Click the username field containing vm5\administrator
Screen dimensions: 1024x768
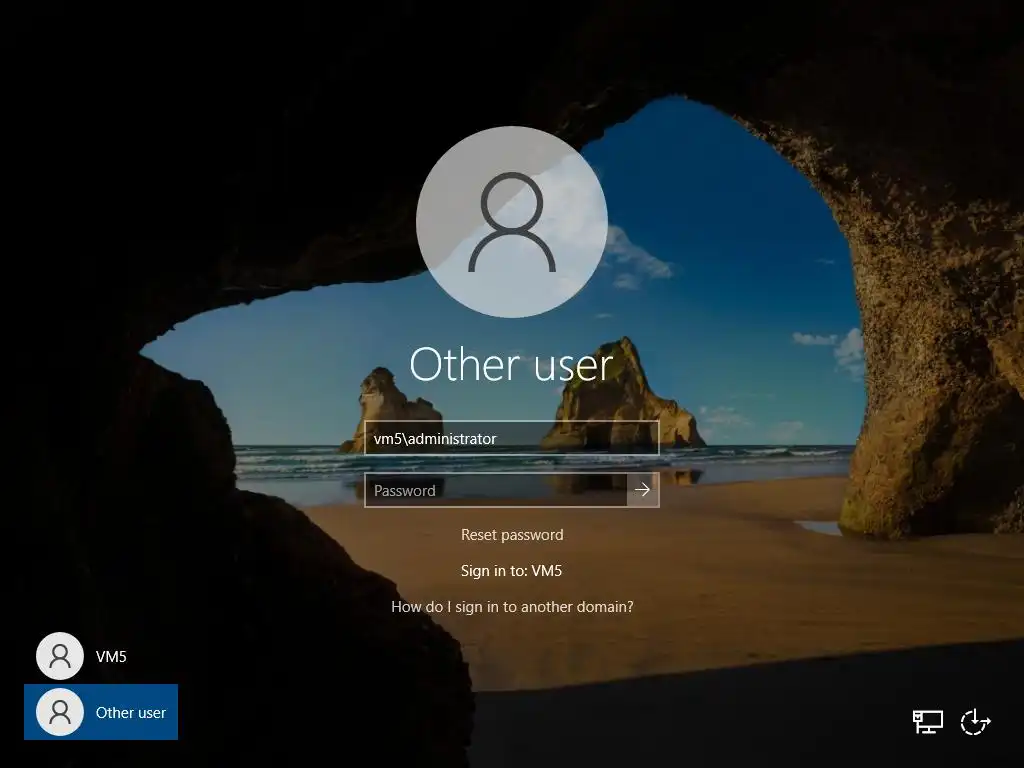click(x=511, y=438)
